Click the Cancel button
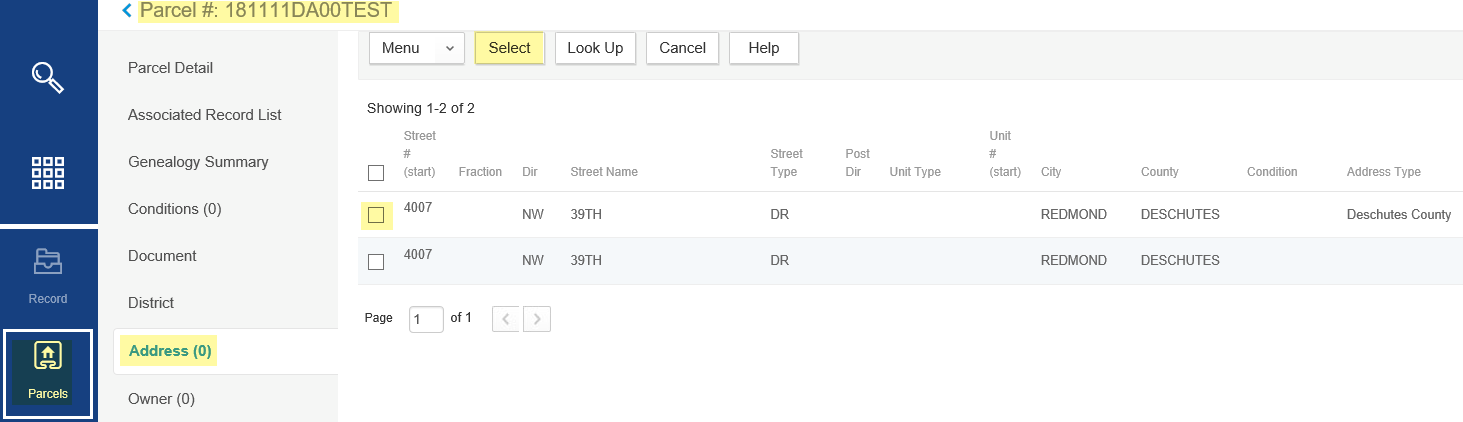1463x422 pixels. [x=682, y=48]
